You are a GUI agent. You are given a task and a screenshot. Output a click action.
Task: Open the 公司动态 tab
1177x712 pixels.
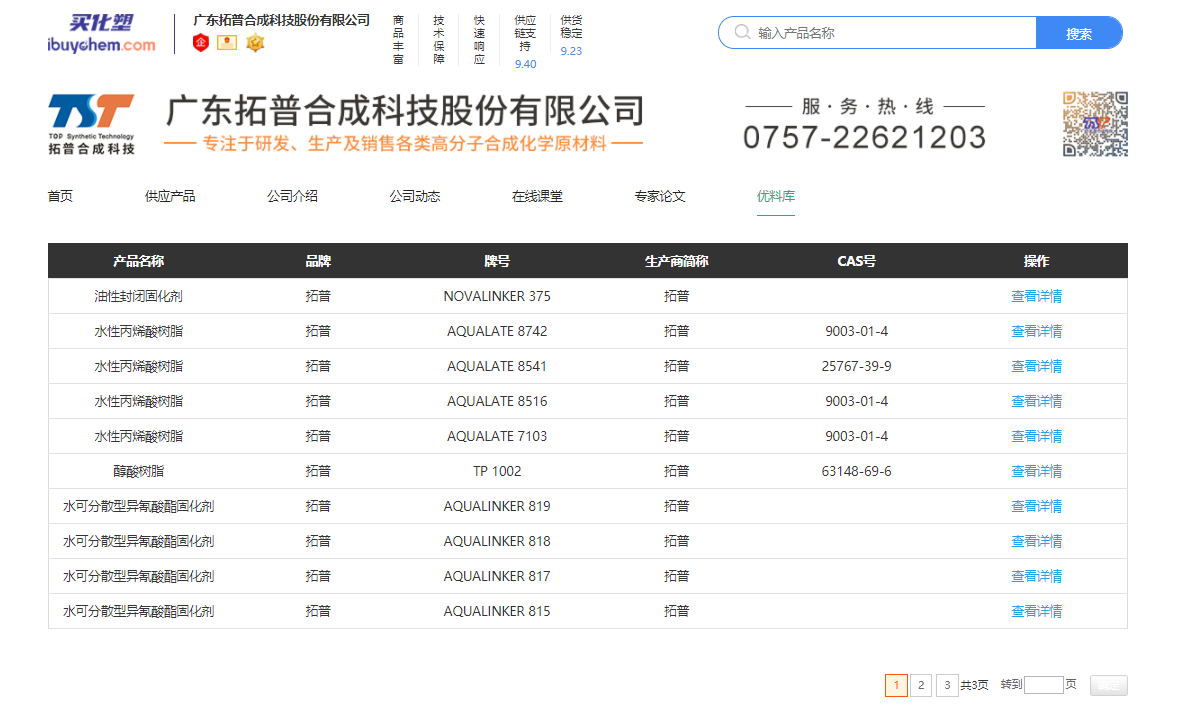click(x=414, y=197)
